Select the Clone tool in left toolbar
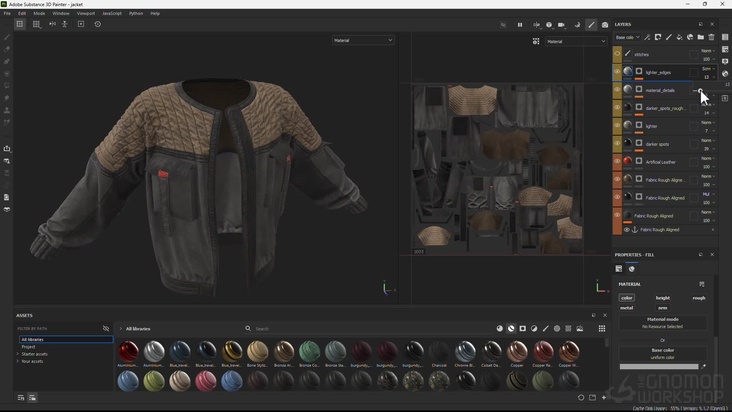 tap(7, 110)
